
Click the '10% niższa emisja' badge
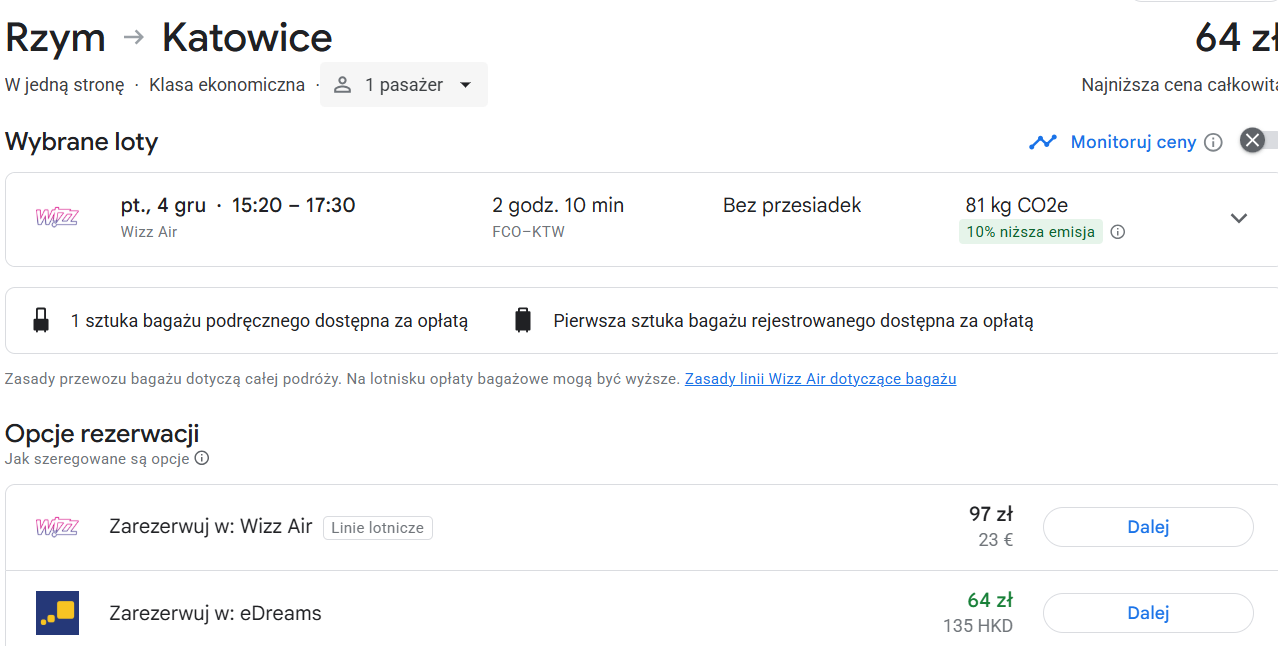coord(1031,232)
